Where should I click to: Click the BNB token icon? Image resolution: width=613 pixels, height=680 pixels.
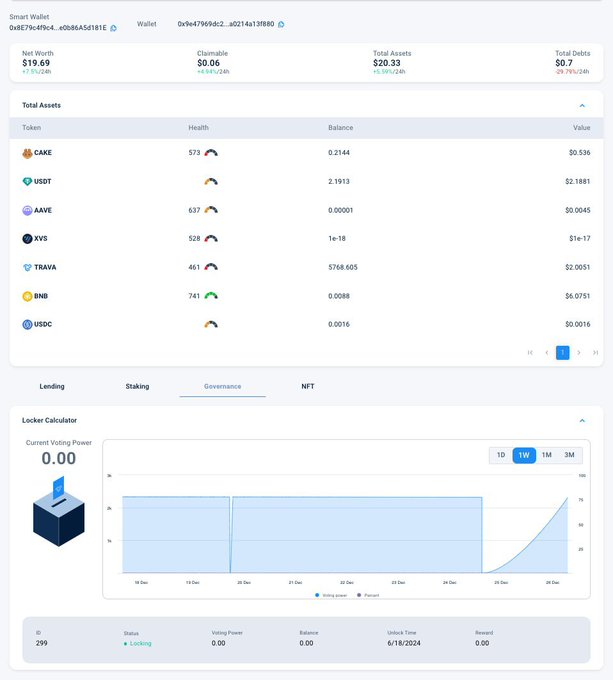pos(27,296)
